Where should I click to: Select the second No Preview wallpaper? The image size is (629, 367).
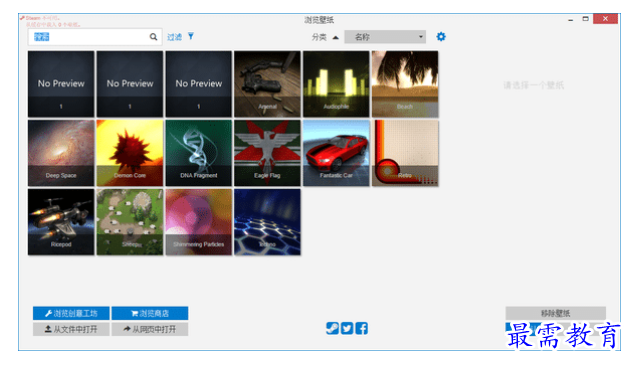click(x=130, y=84)
